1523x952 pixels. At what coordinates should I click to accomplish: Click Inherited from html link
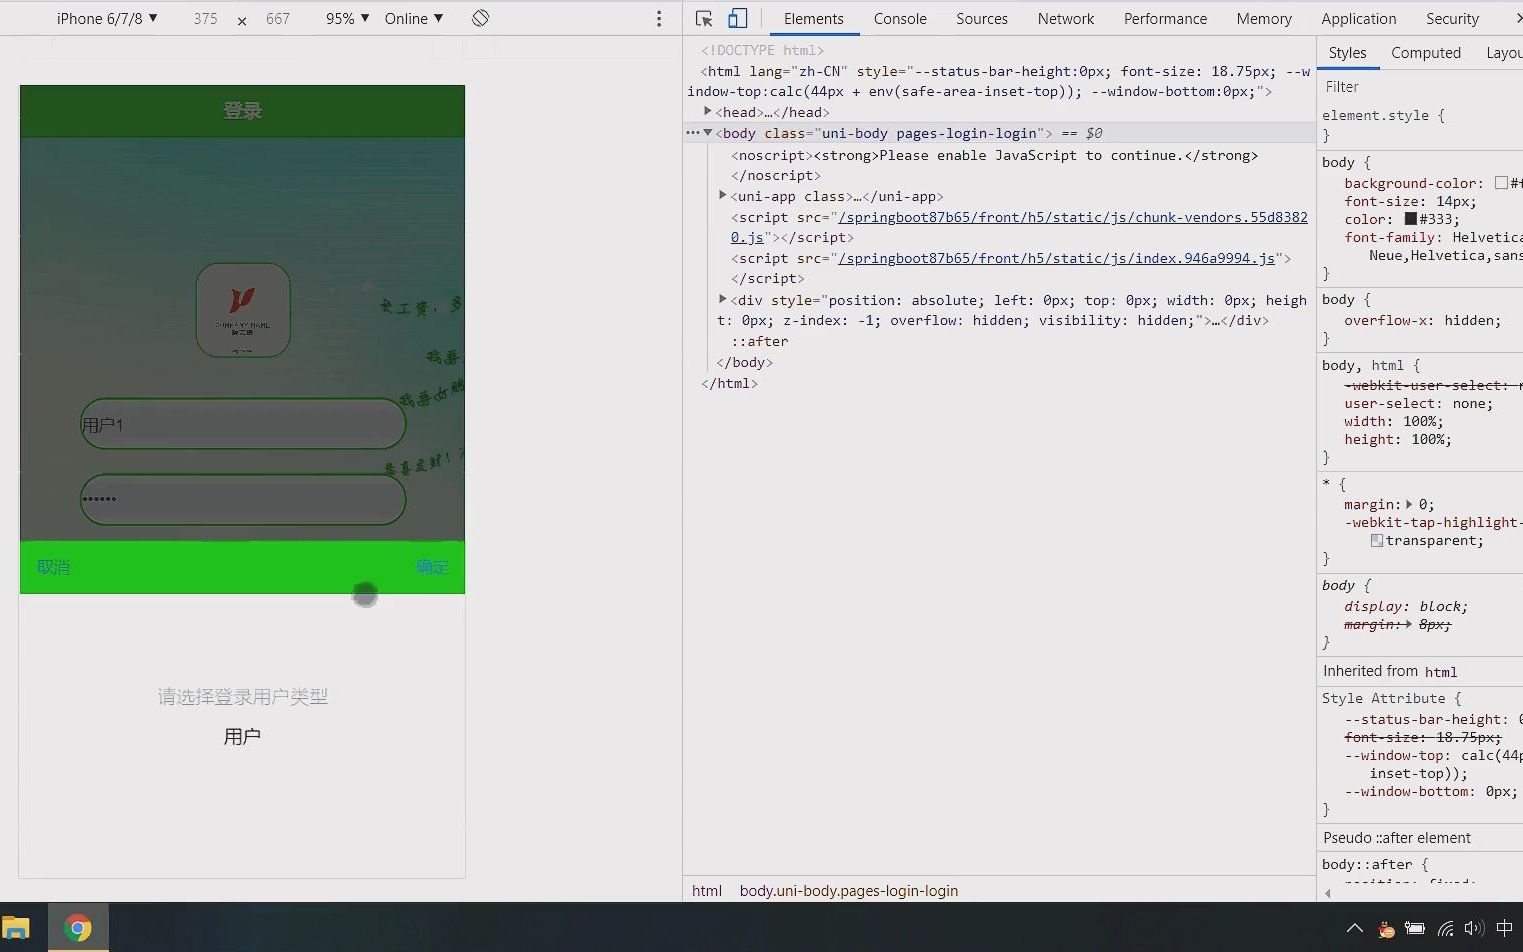1441,672
